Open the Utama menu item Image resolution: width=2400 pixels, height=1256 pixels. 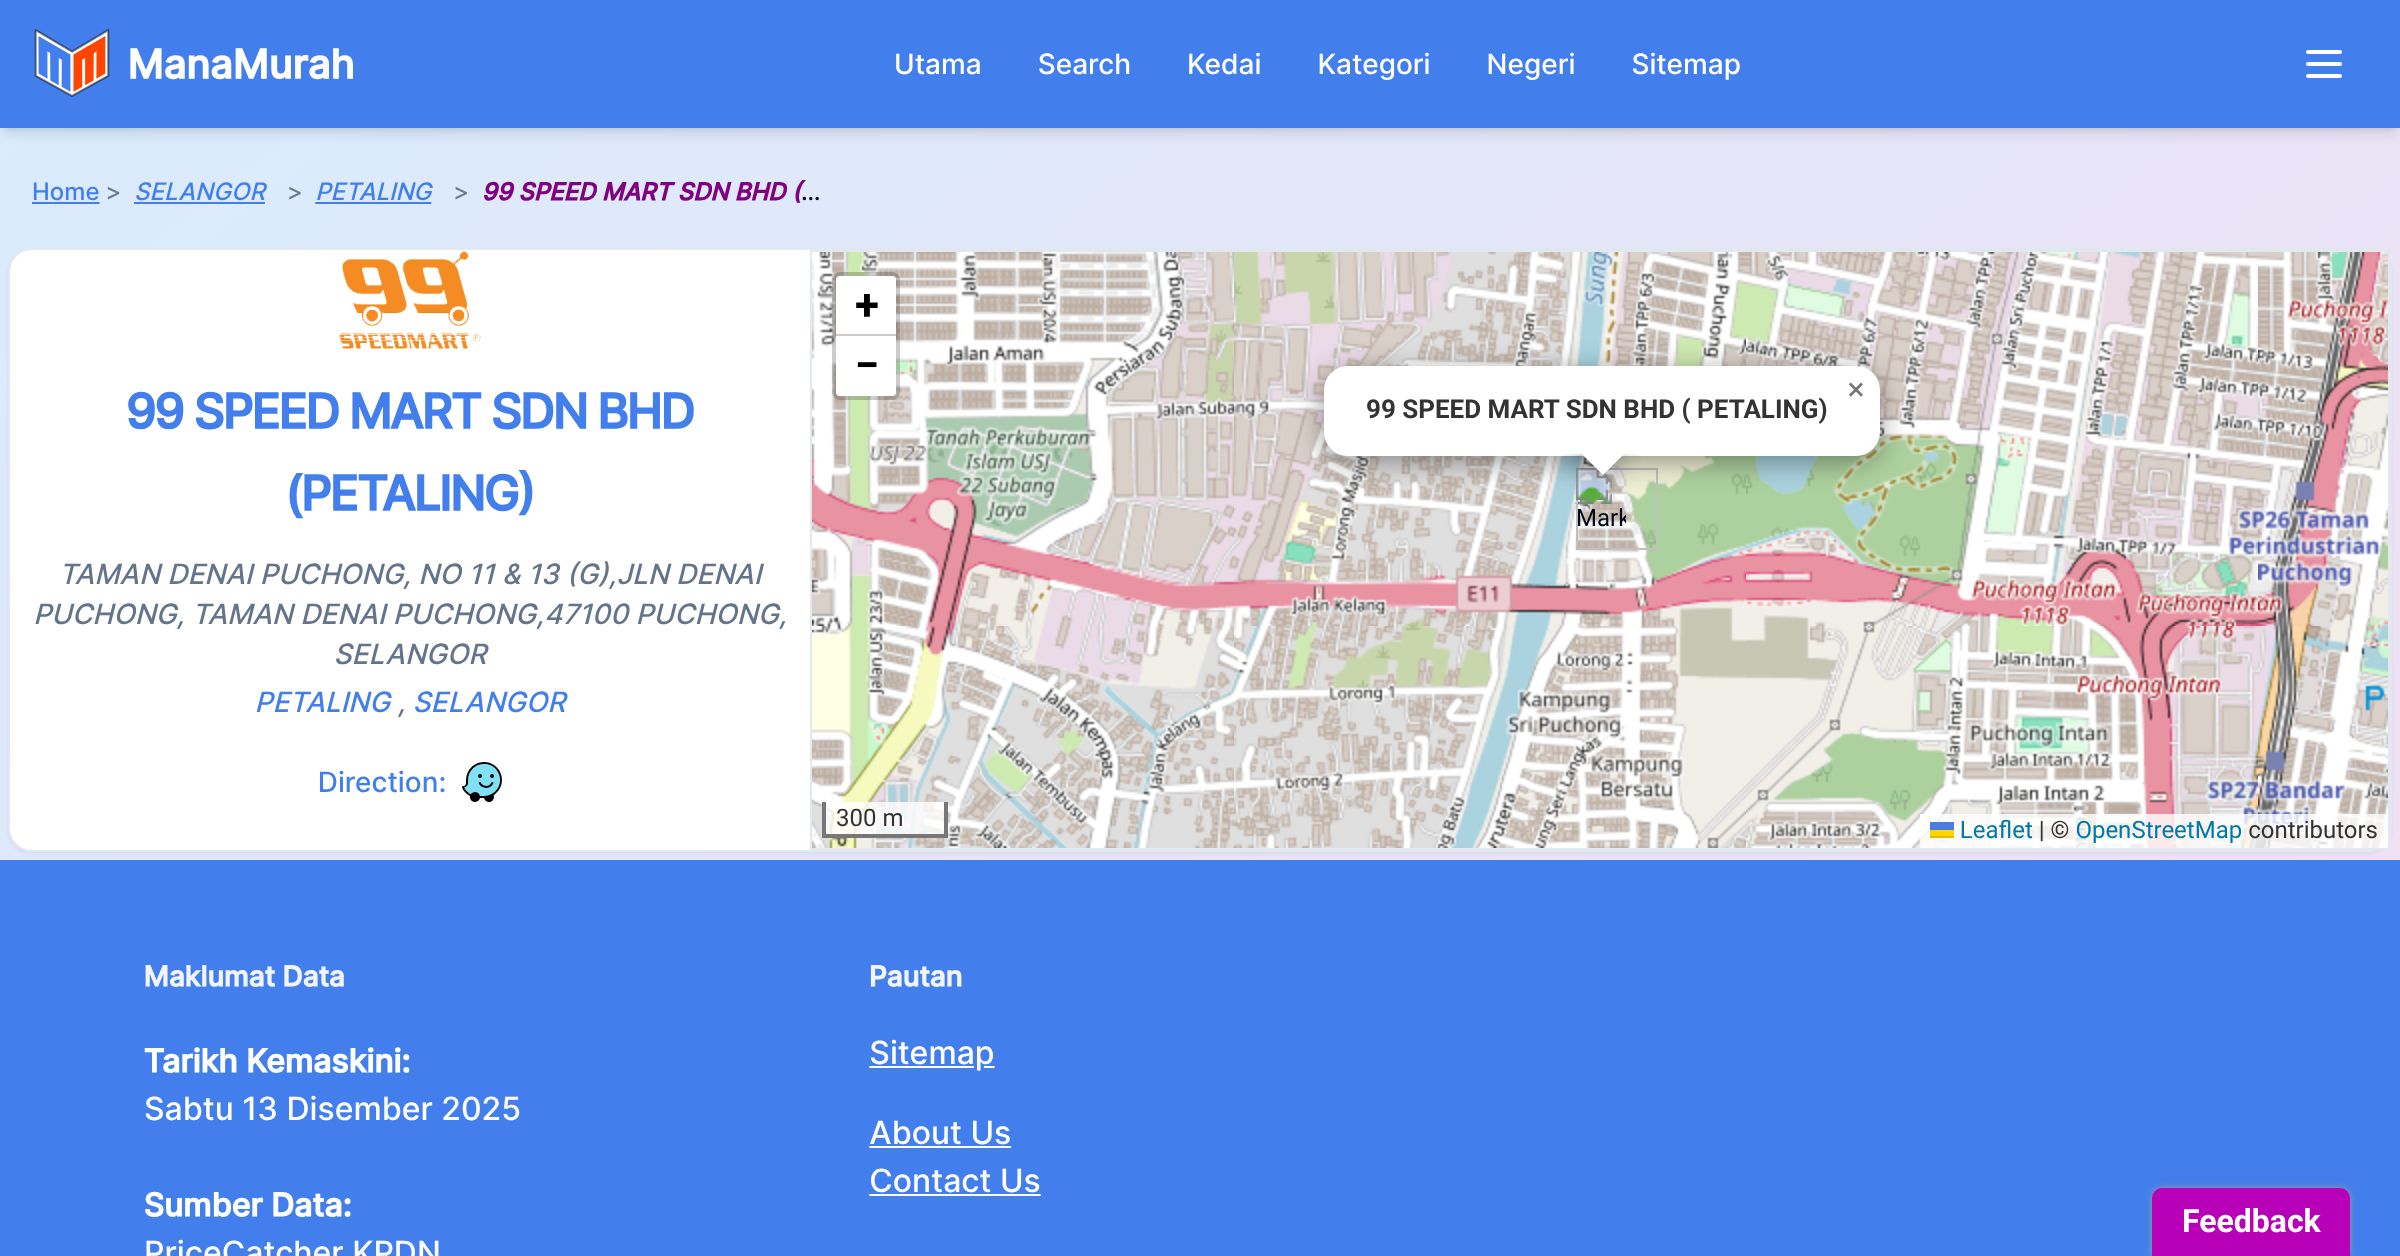tap(937, 64)
